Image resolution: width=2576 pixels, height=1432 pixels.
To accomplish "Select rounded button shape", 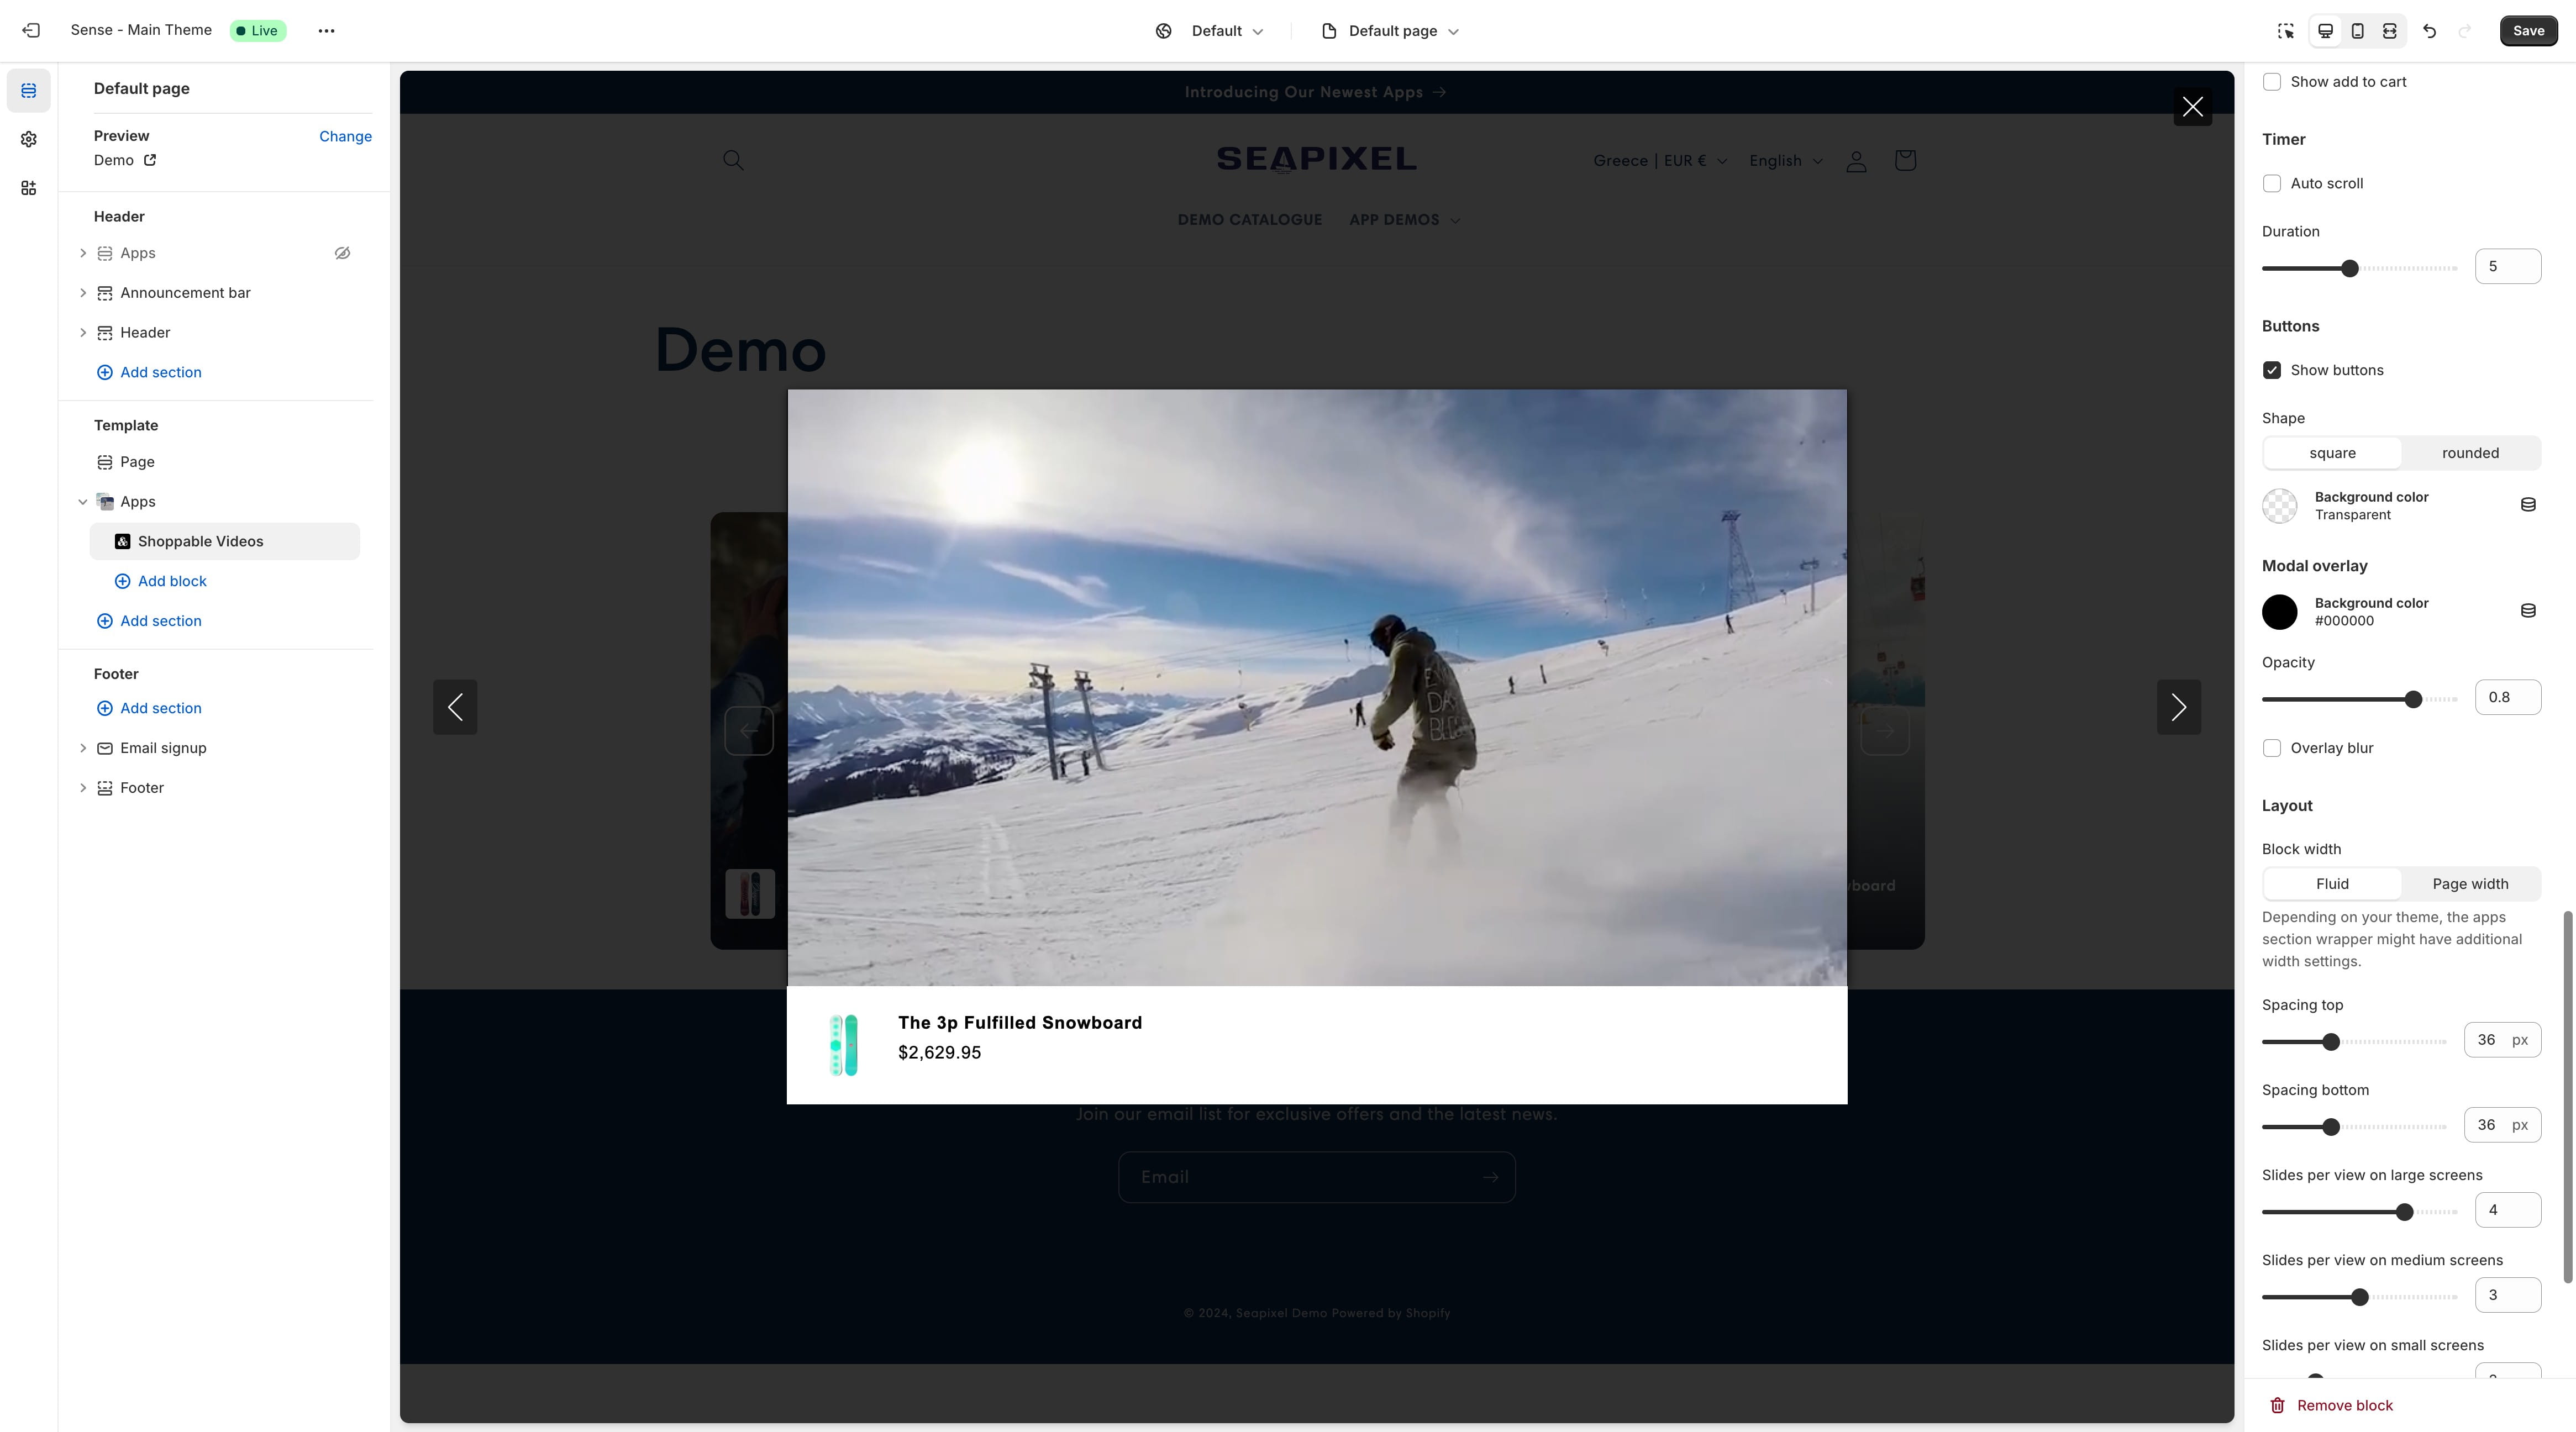I will click(2470, 453).
